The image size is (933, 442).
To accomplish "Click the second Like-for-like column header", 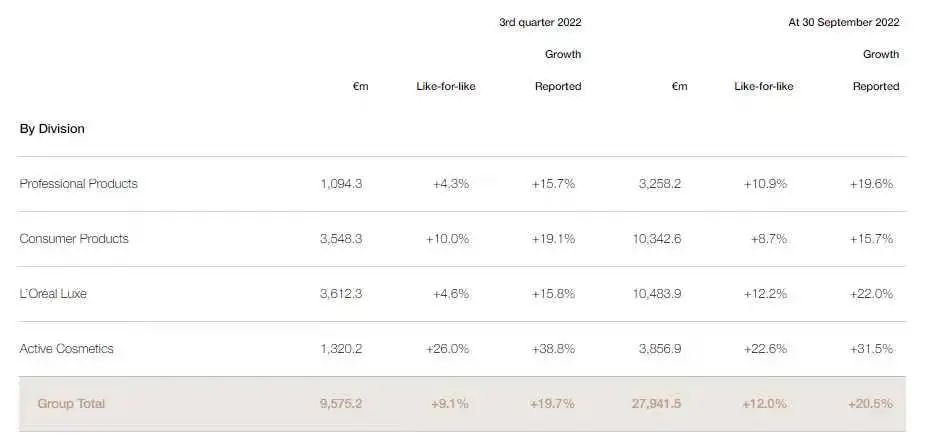I will 764,87.
